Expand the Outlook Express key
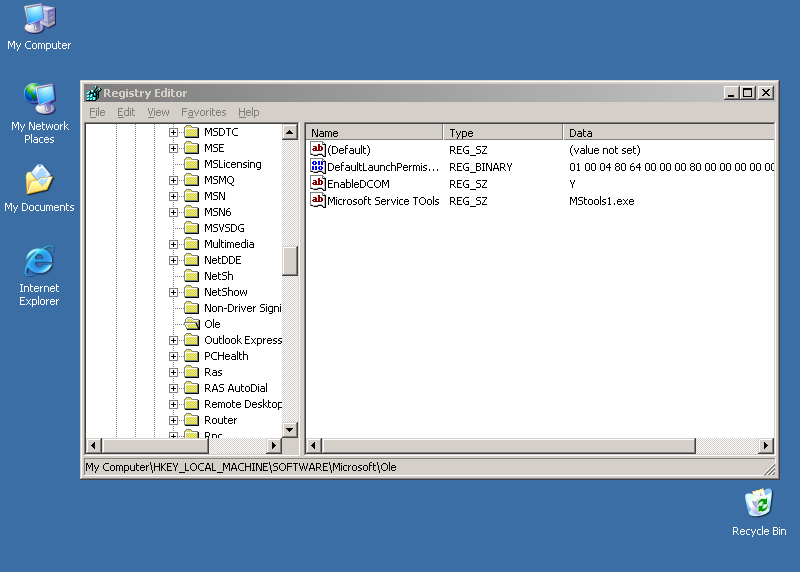Viewport: 800px width, 572px height. click(173, 340)
